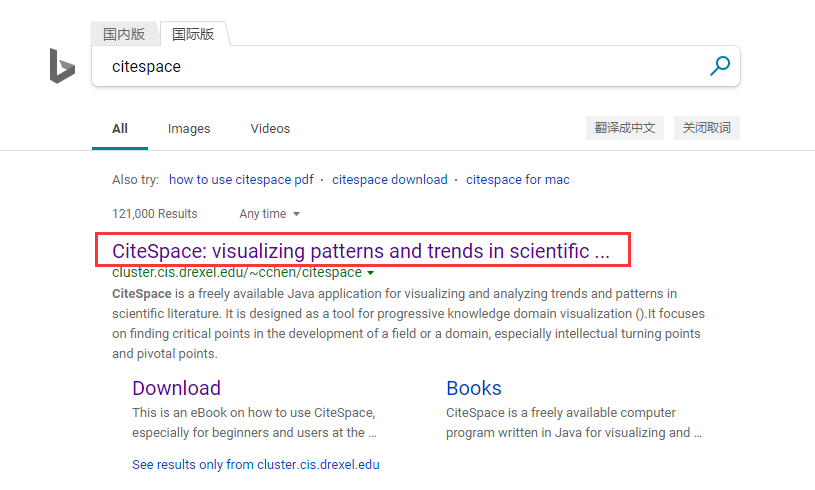This screenshot has height=490, width=815.
Task: Click the Bing logo icon
Action: point(62,66)
